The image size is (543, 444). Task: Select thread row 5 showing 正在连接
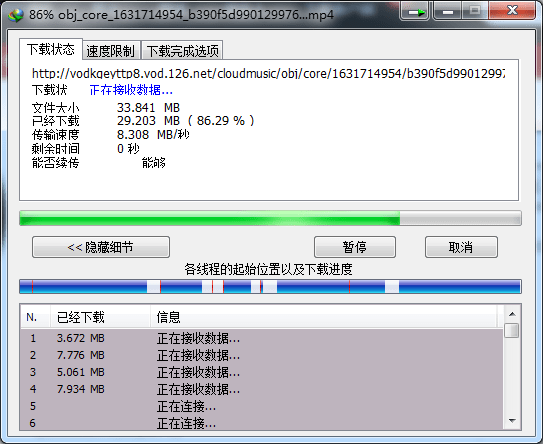(x=261, y=406)
